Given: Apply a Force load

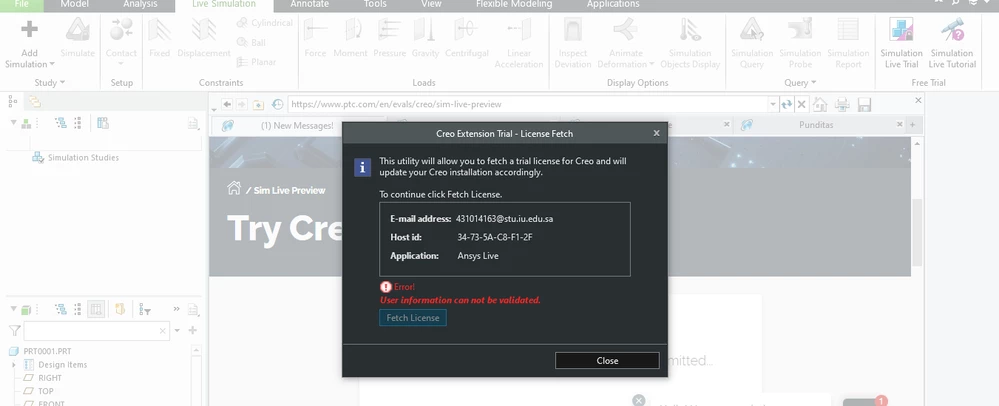Looking at the screenshot, I should [x=315, y=38].
